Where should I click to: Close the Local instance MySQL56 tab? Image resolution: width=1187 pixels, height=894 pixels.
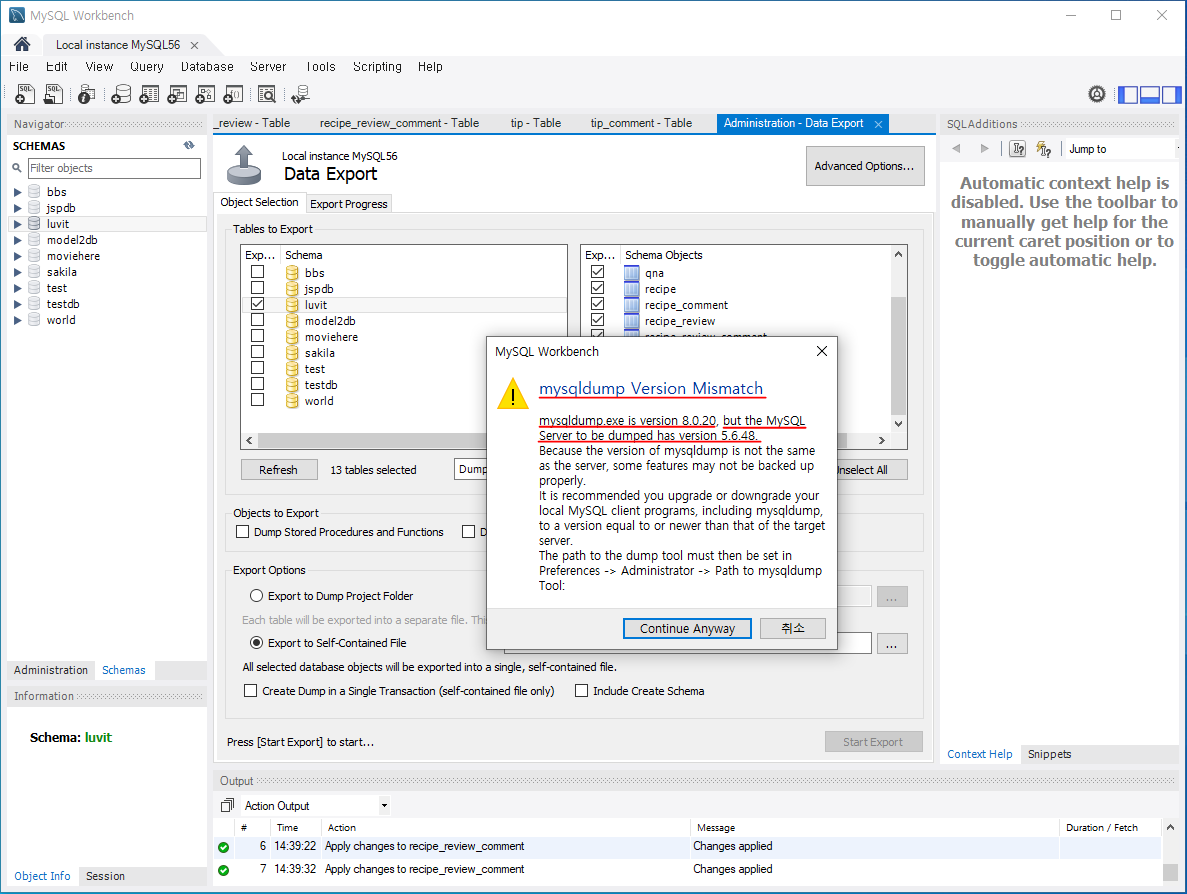[195, 45]
